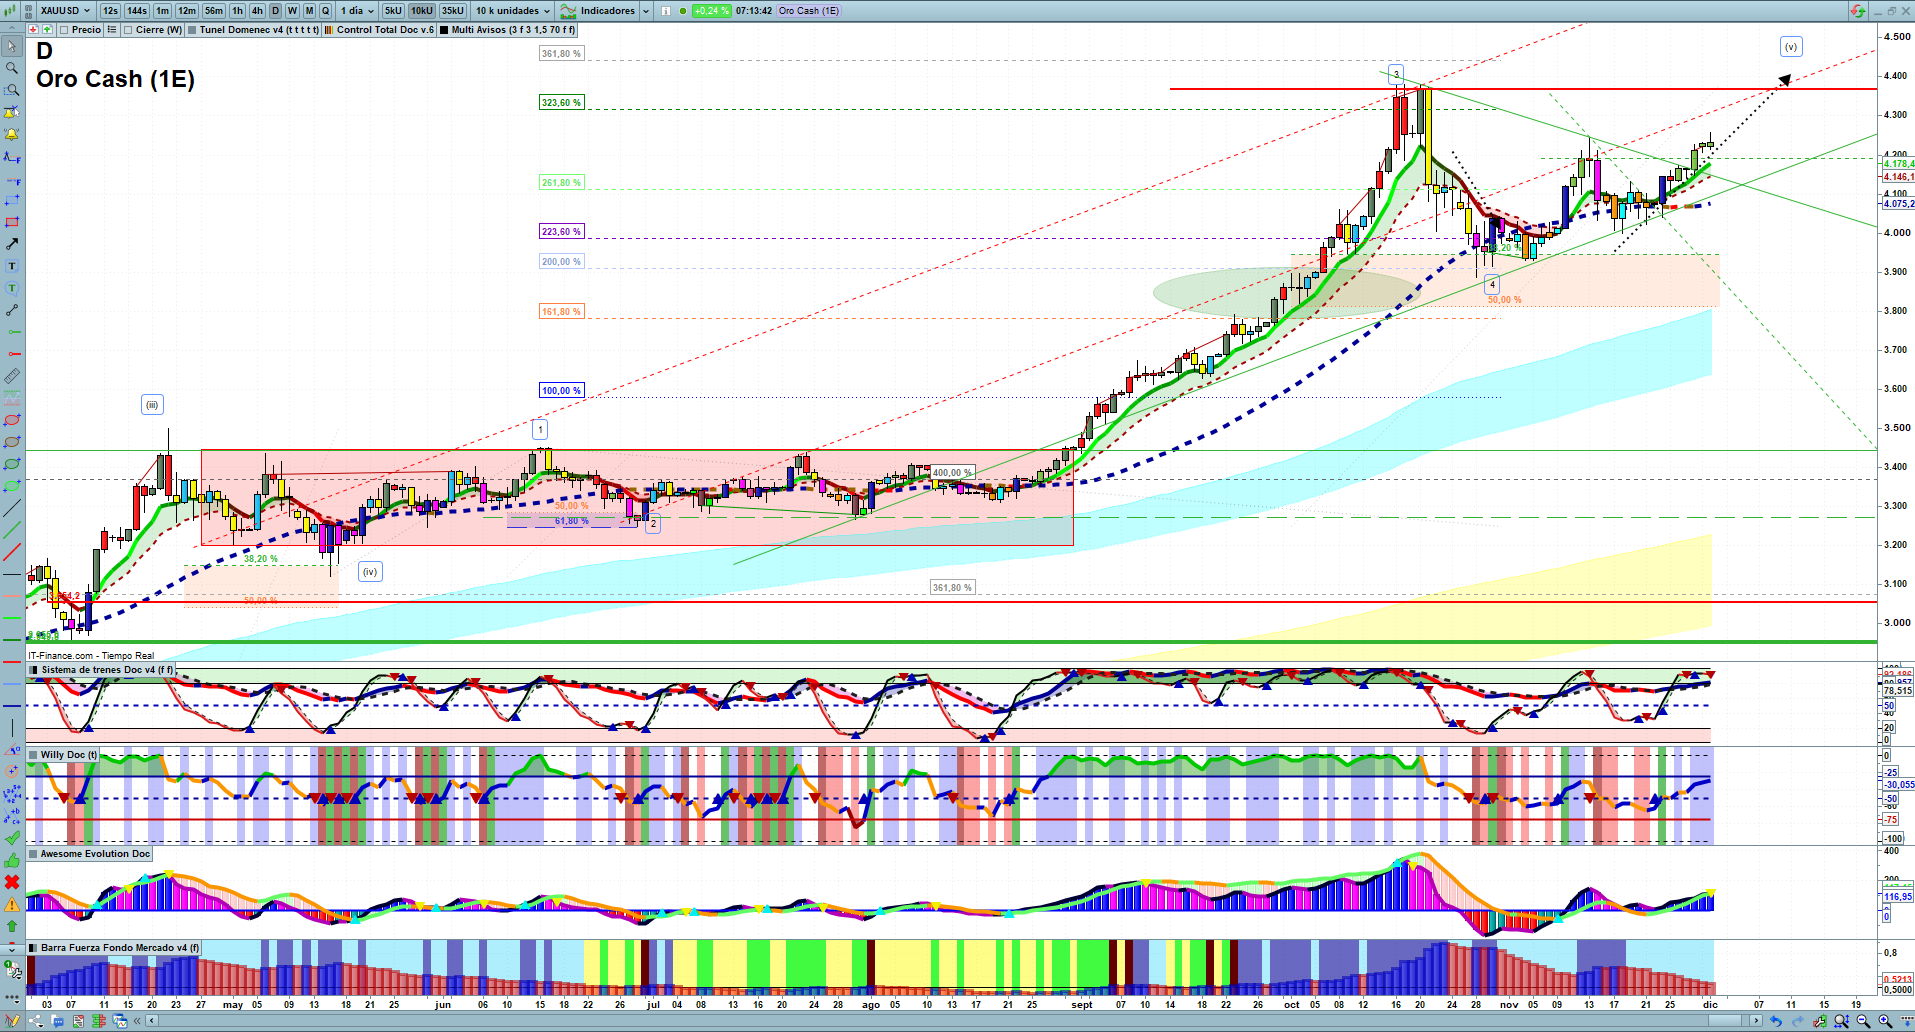Choose the black arrow drawing tool

pos(12,244)
